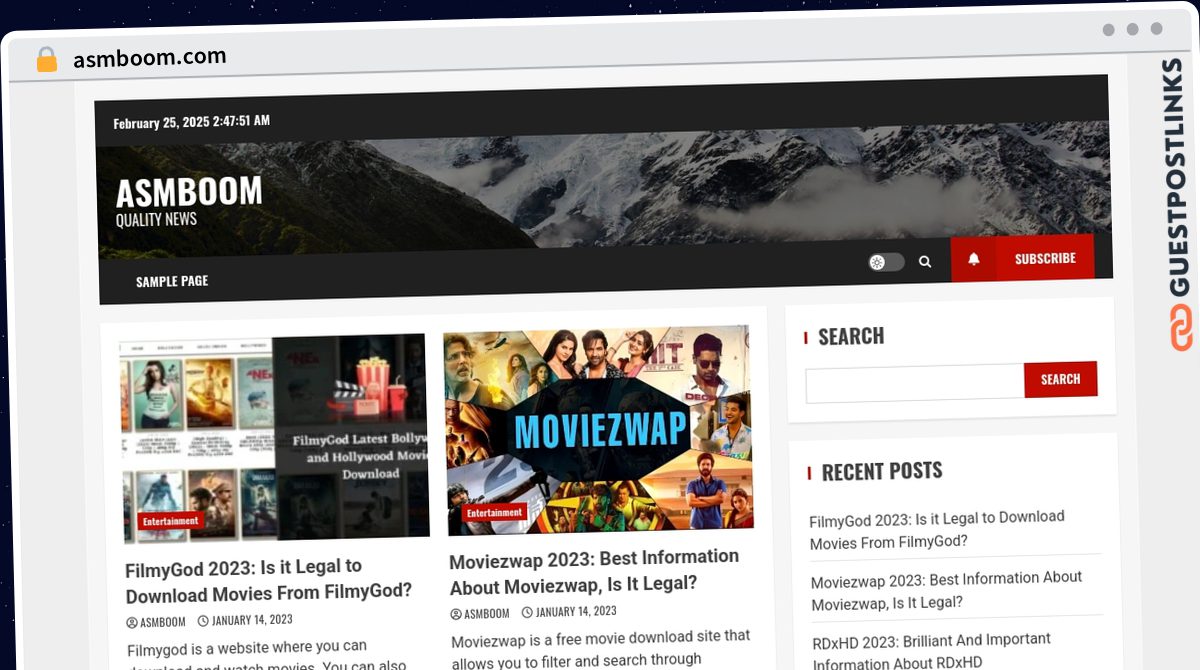
Task: Open headline FilmyGod 2023 Is it Legal
Action: [x=268, y=579]
